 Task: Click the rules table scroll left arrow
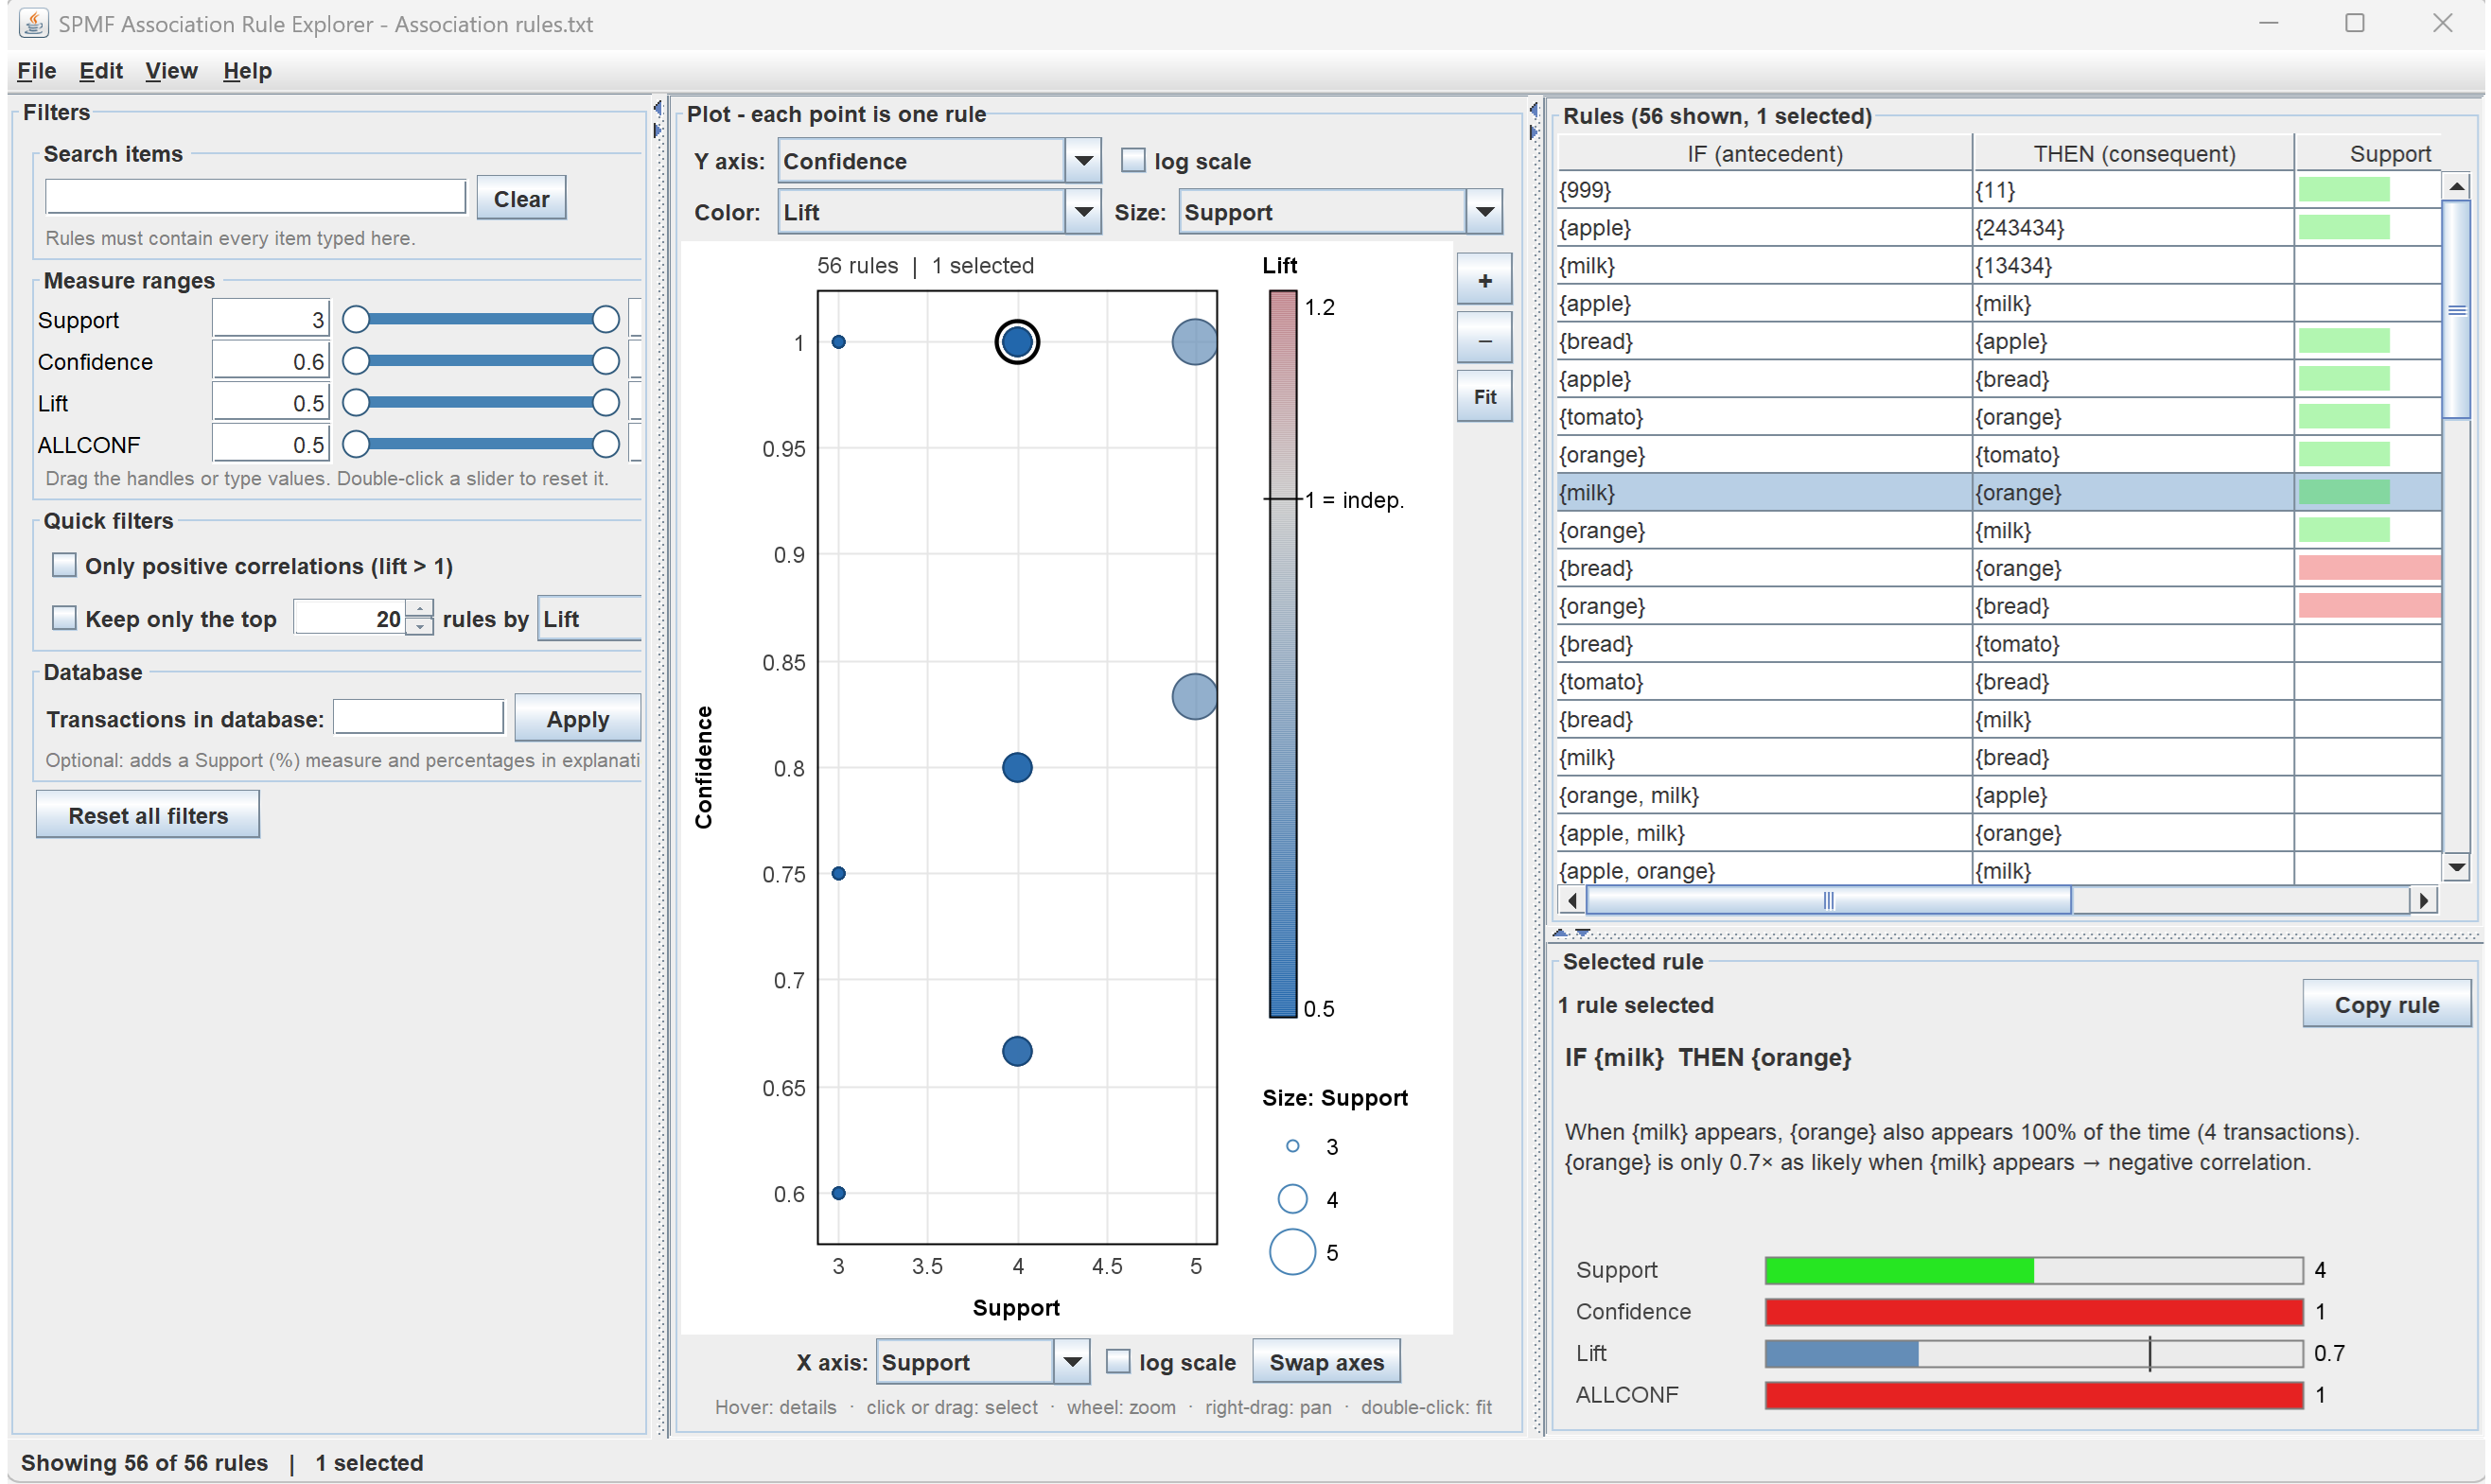coord(1572,901)
